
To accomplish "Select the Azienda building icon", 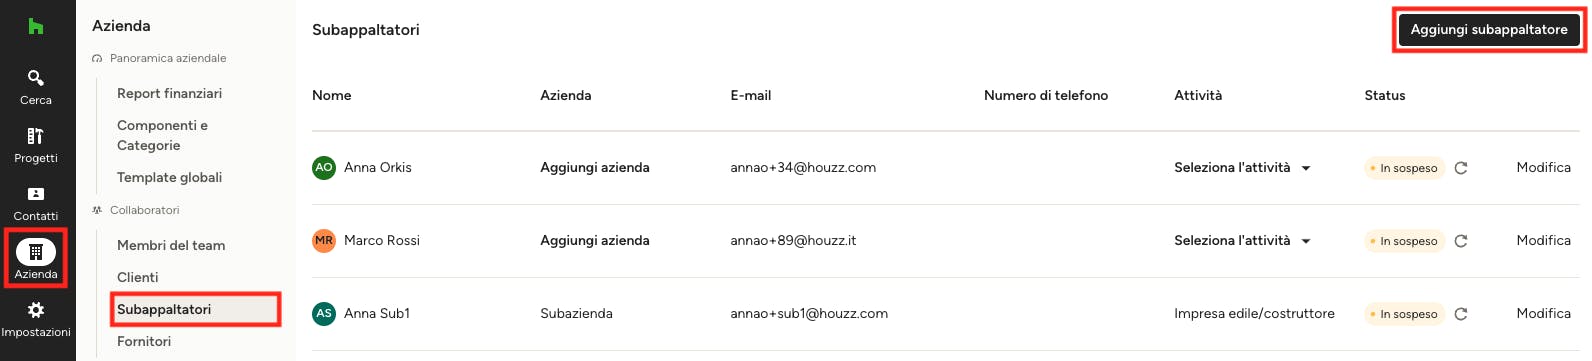I will coord(36,252).
